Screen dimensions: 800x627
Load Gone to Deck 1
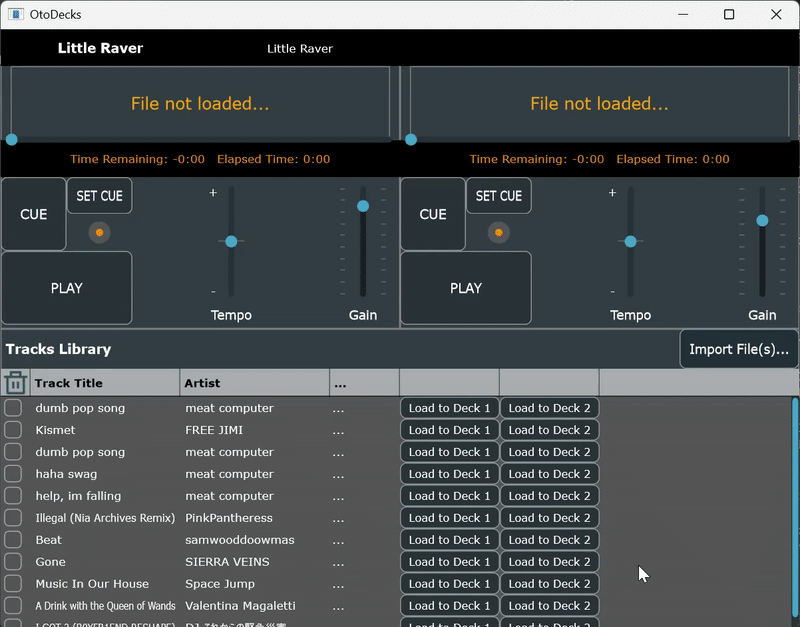point(449,562)
